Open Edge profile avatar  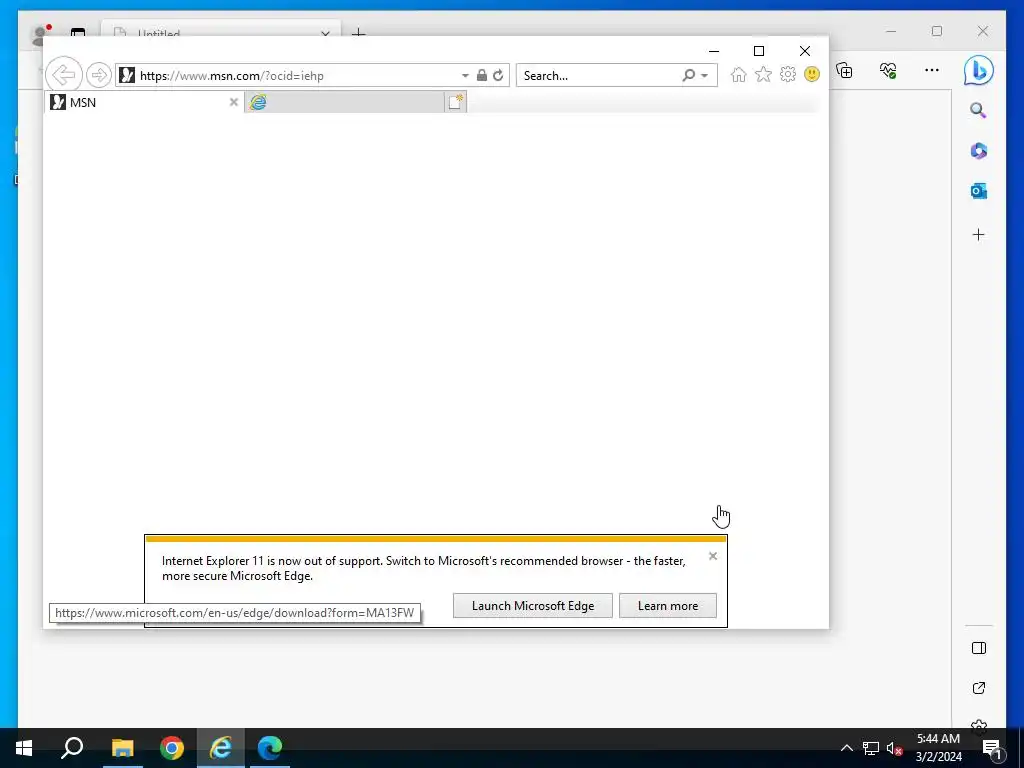tap(42, 33)
